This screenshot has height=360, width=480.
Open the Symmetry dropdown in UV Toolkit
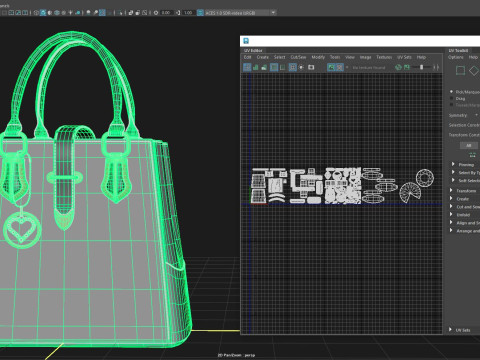click(x=476, y=115)
